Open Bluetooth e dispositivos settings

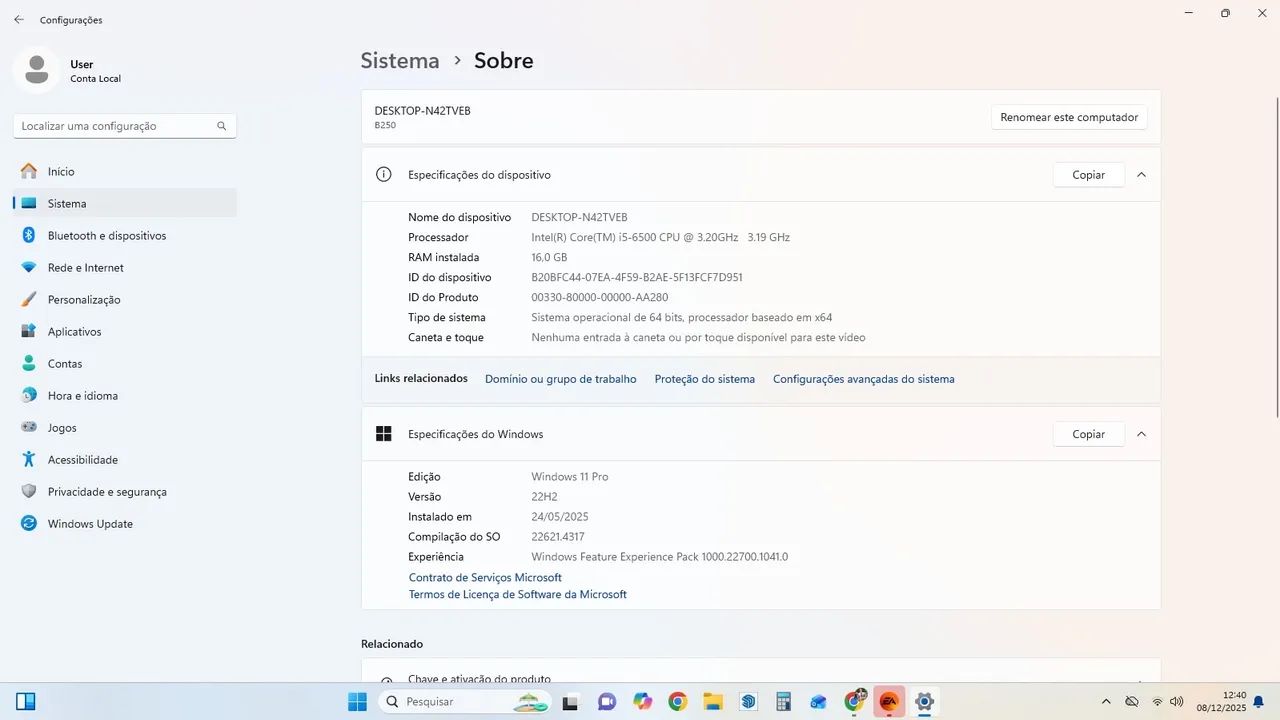tap(106, 236)
